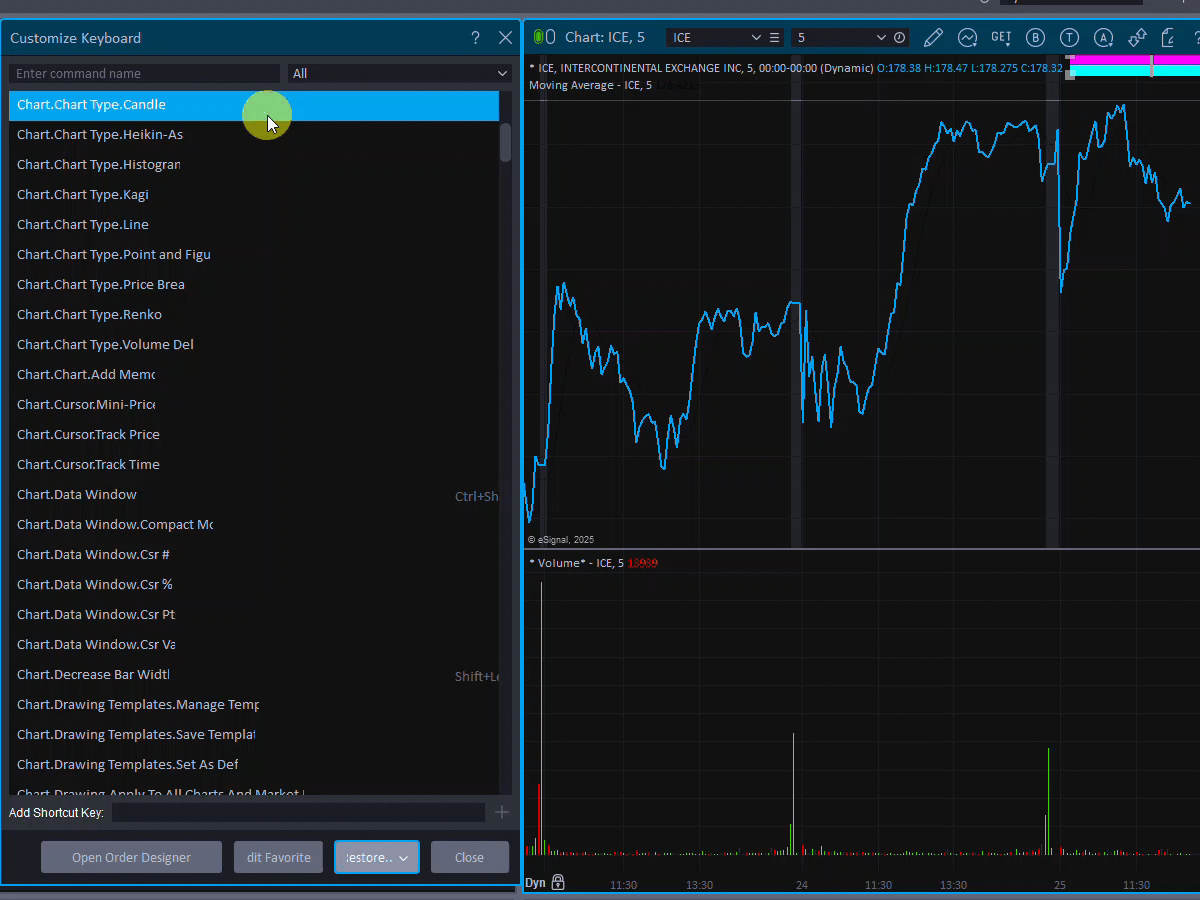Click the circled B icon

pyautogui.click(x=1035, y=38)
